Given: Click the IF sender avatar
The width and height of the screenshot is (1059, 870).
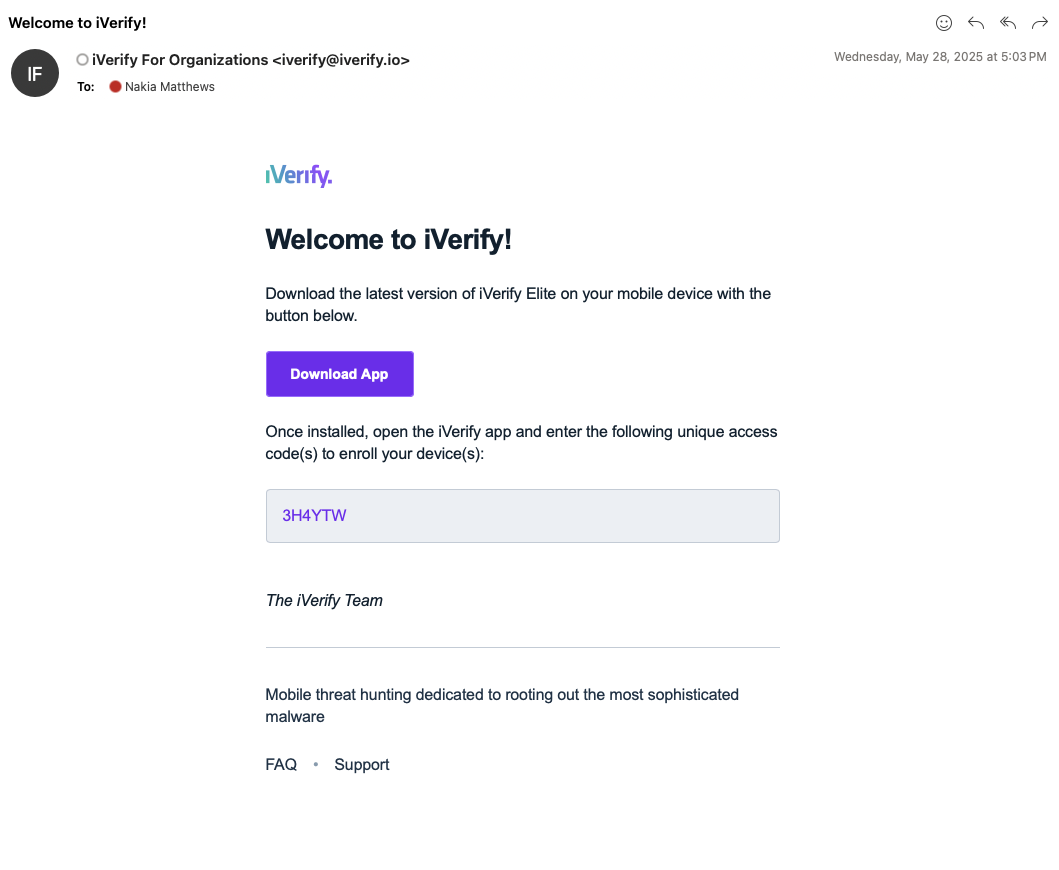Looking at the screenshot, I should coord(35,73).
